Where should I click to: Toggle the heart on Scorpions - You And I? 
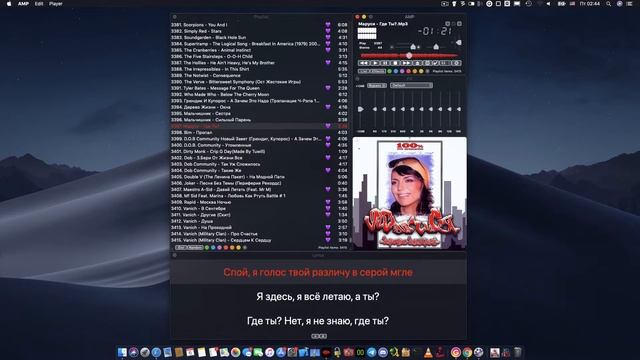pyautogui.click(x=328, y=25)
